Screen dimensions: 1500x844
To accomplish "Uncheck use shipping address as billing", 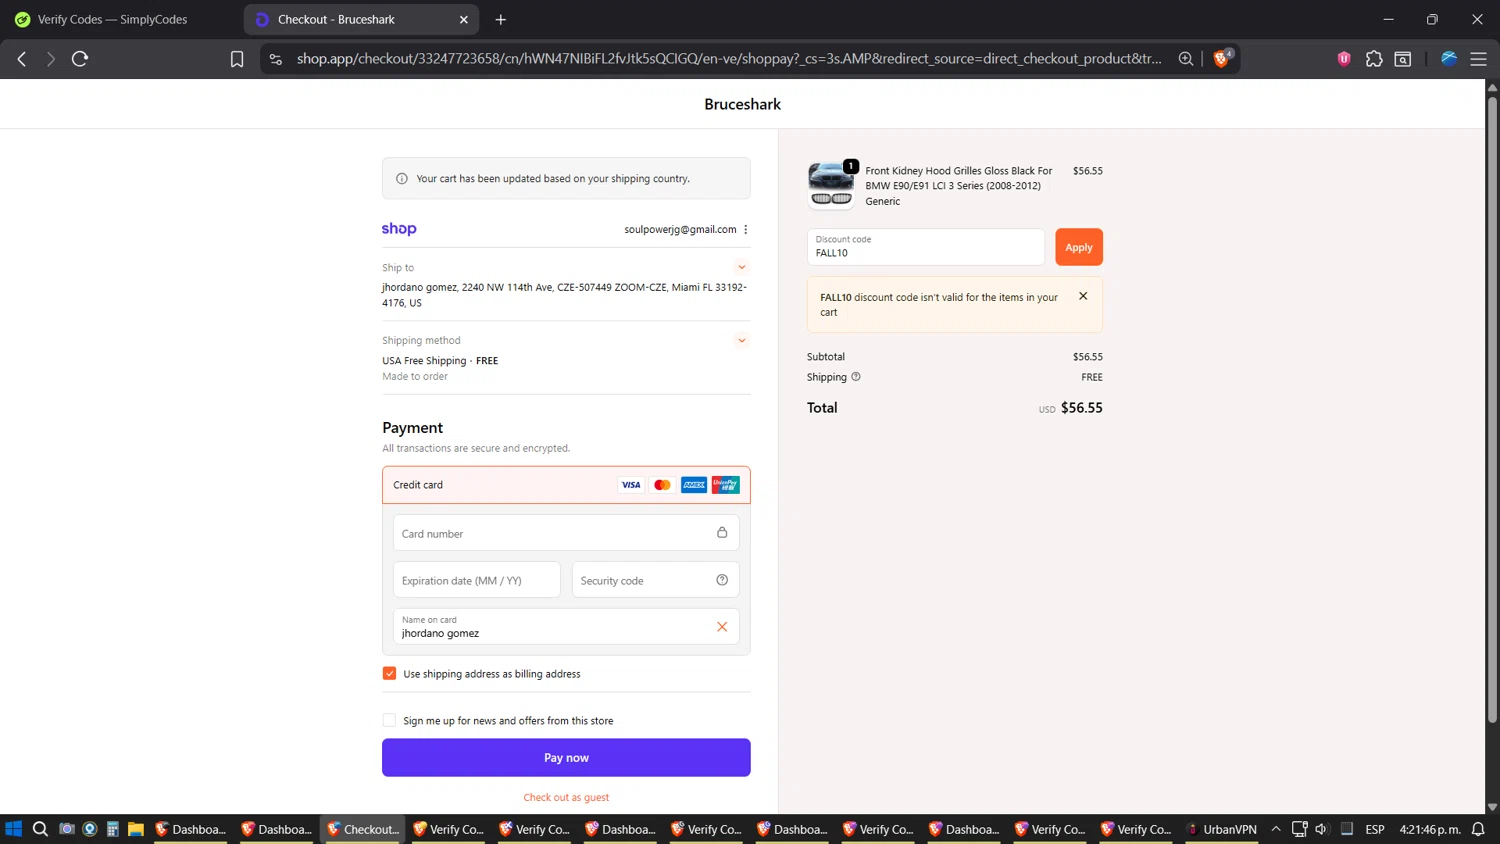I will coord(390,674).
